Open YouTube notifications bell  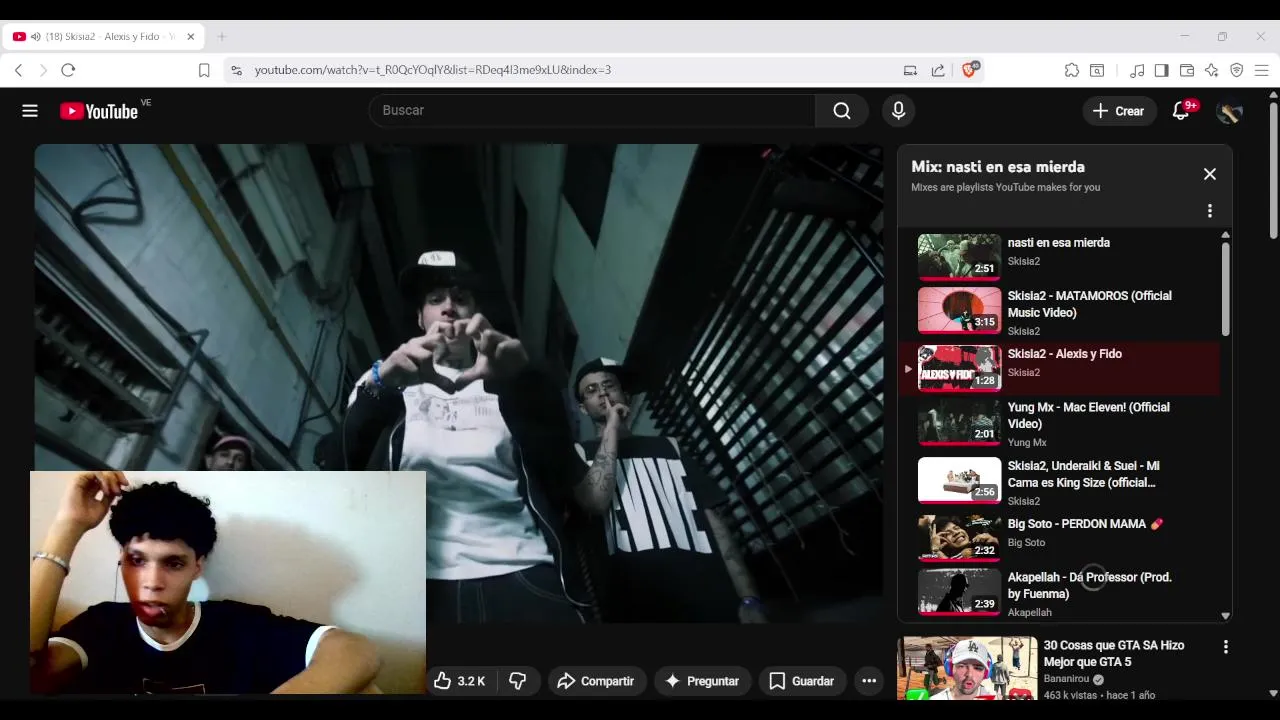point(1181,111)
